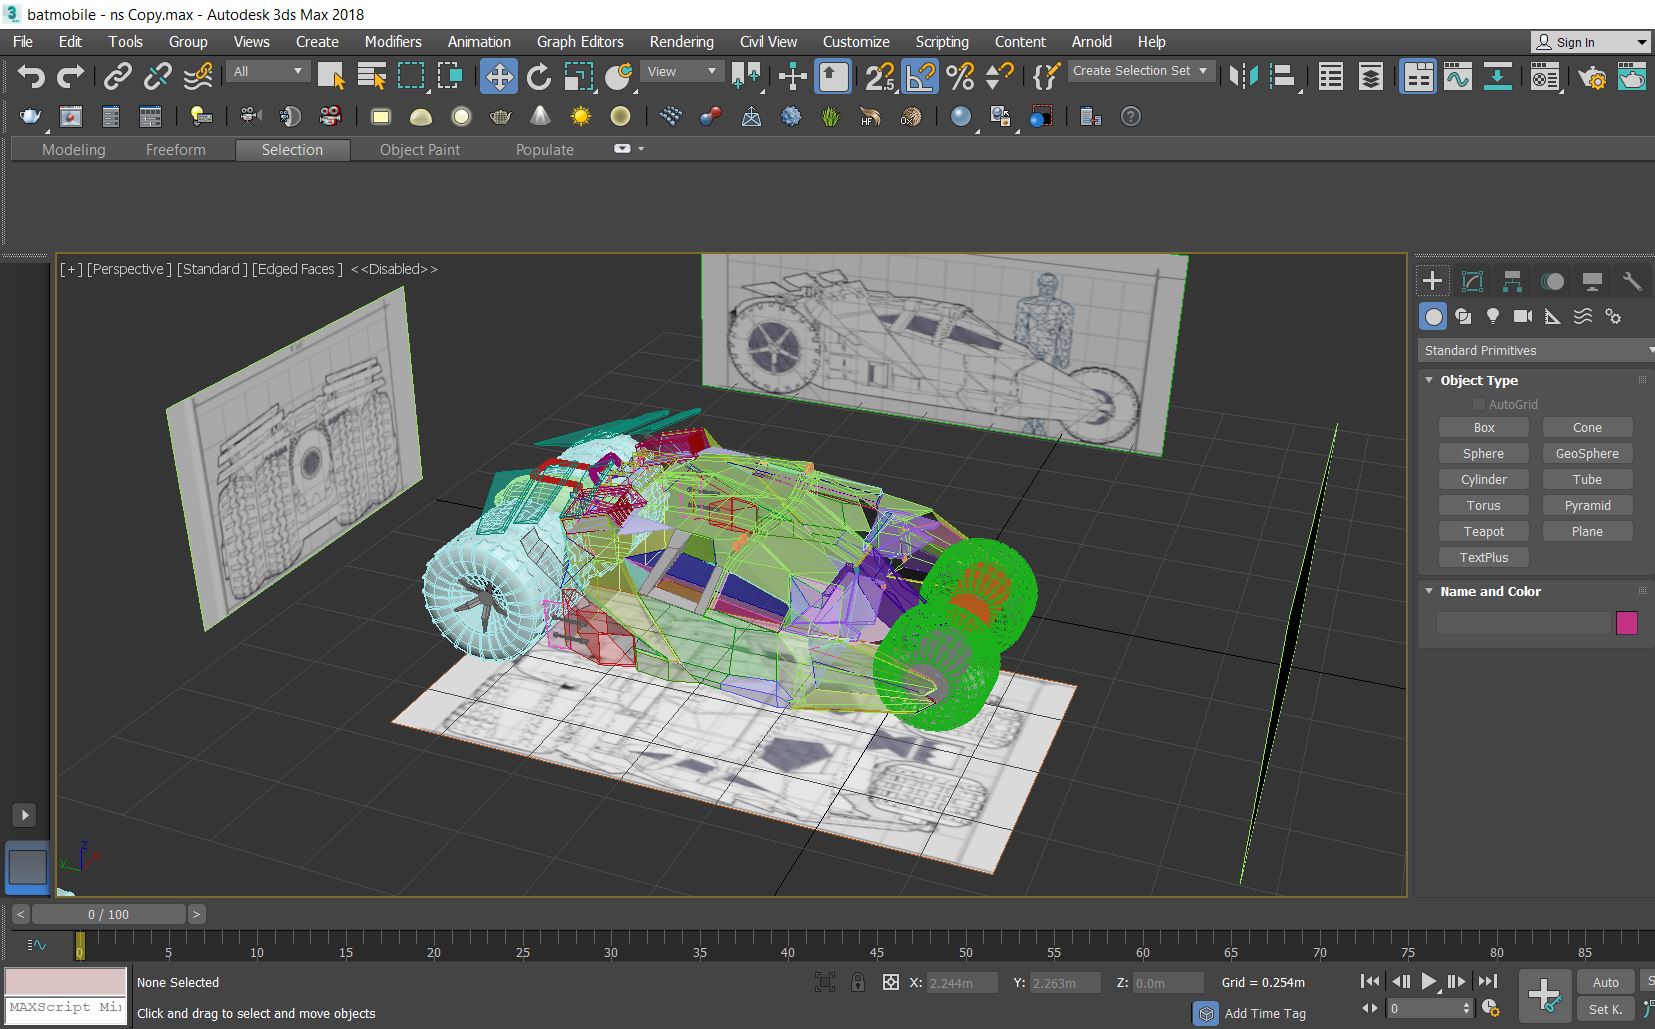Screen dimensions: 1655x1029
Task: Open the selection filter All dropdown
Action: tap(267, 71)
